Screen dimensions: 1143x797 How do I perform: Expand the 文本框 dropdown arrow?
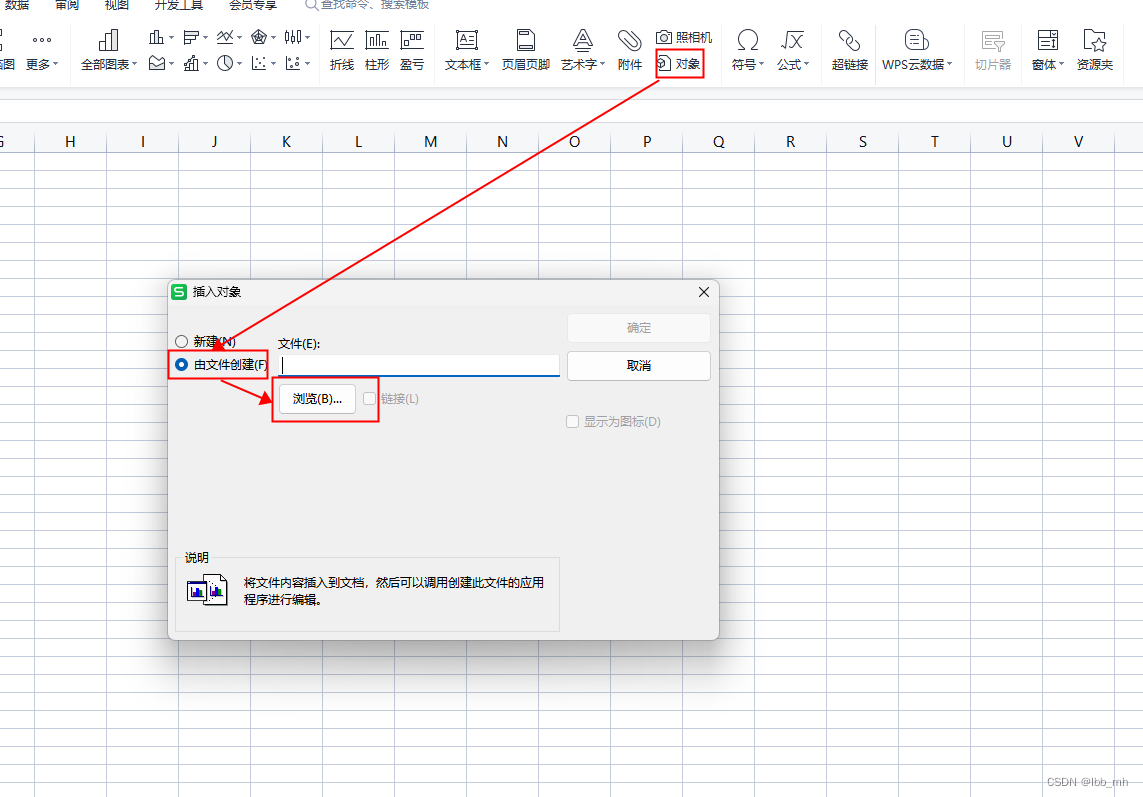486,64
